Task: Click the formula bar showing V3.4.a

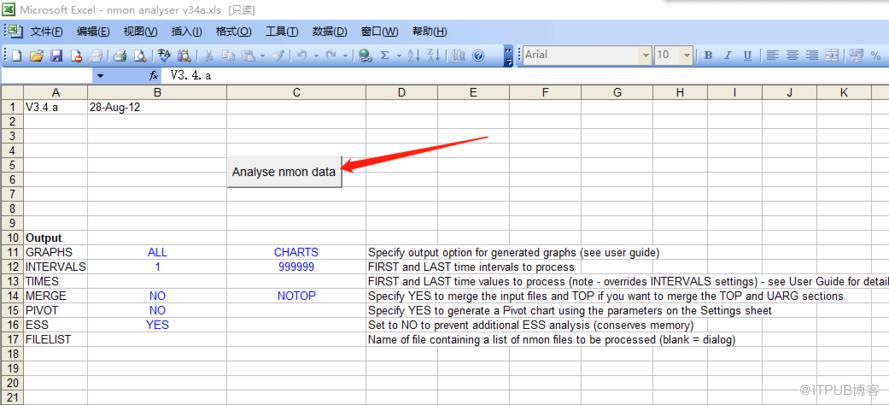Action: [x=524, y=75]
